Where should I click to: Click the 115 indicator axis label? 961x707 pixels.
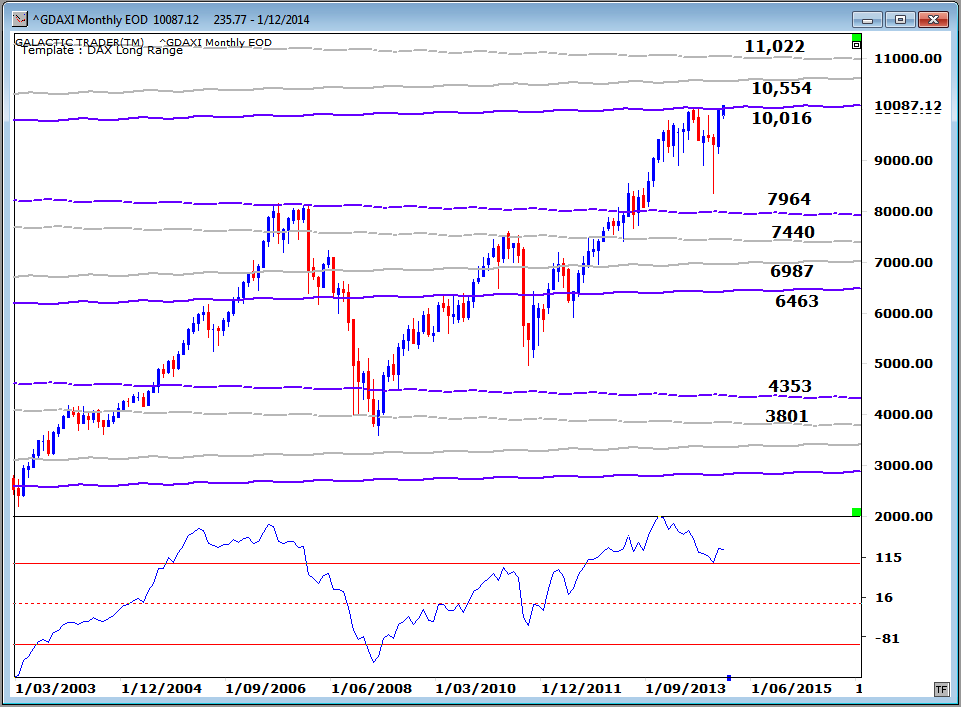coord(889,558)
